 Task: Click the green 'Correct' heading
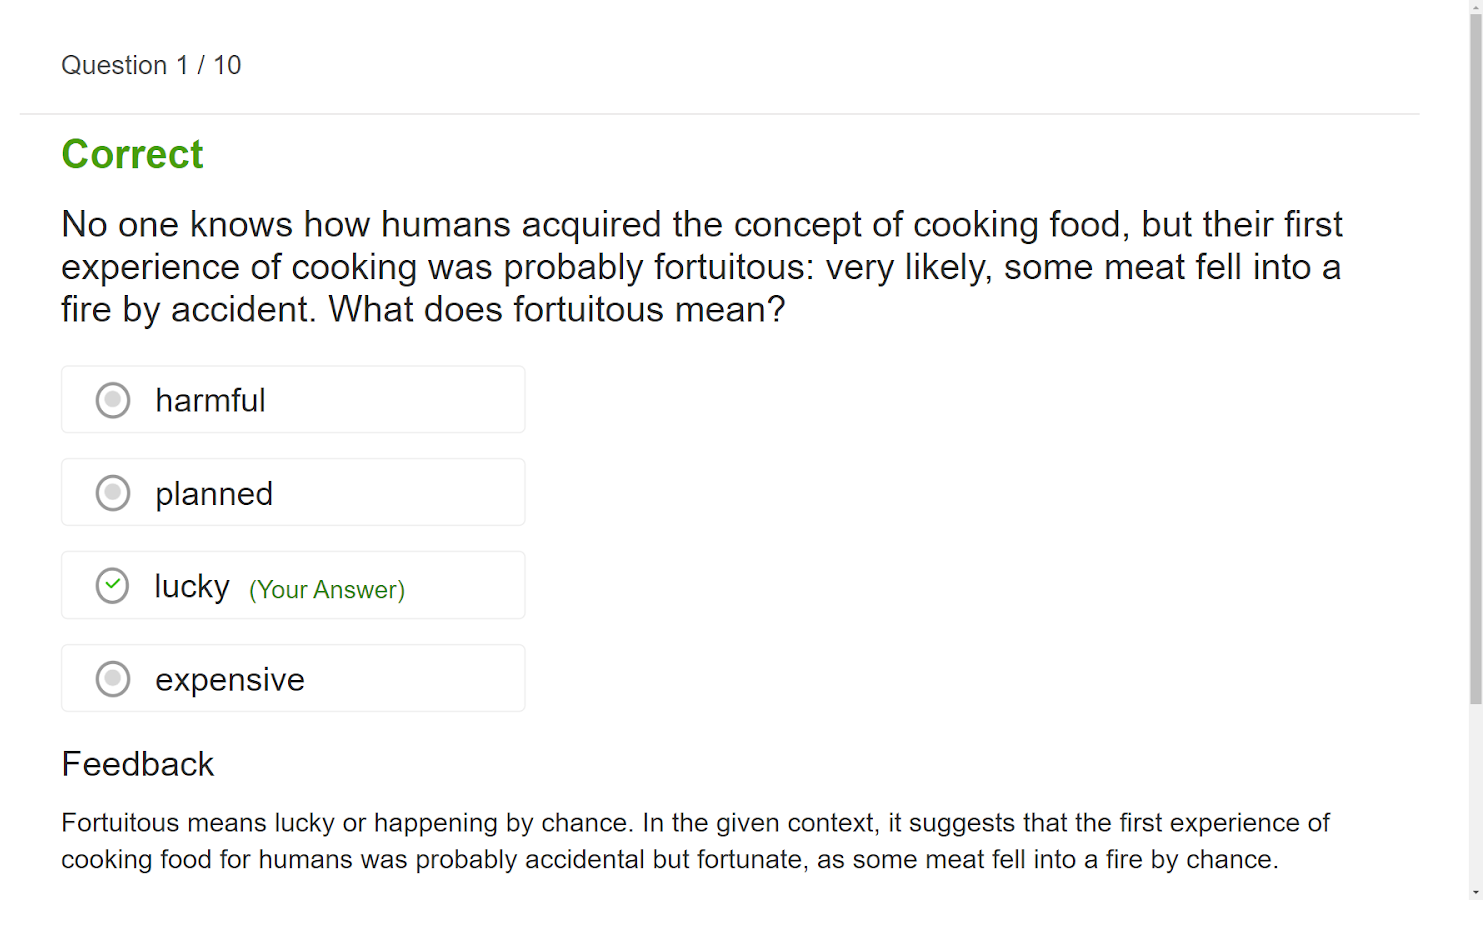132,155
